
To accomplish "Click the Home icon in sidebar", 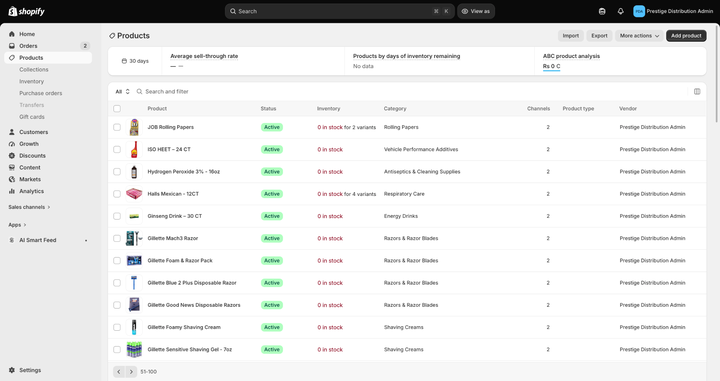I will pos(12,34).
